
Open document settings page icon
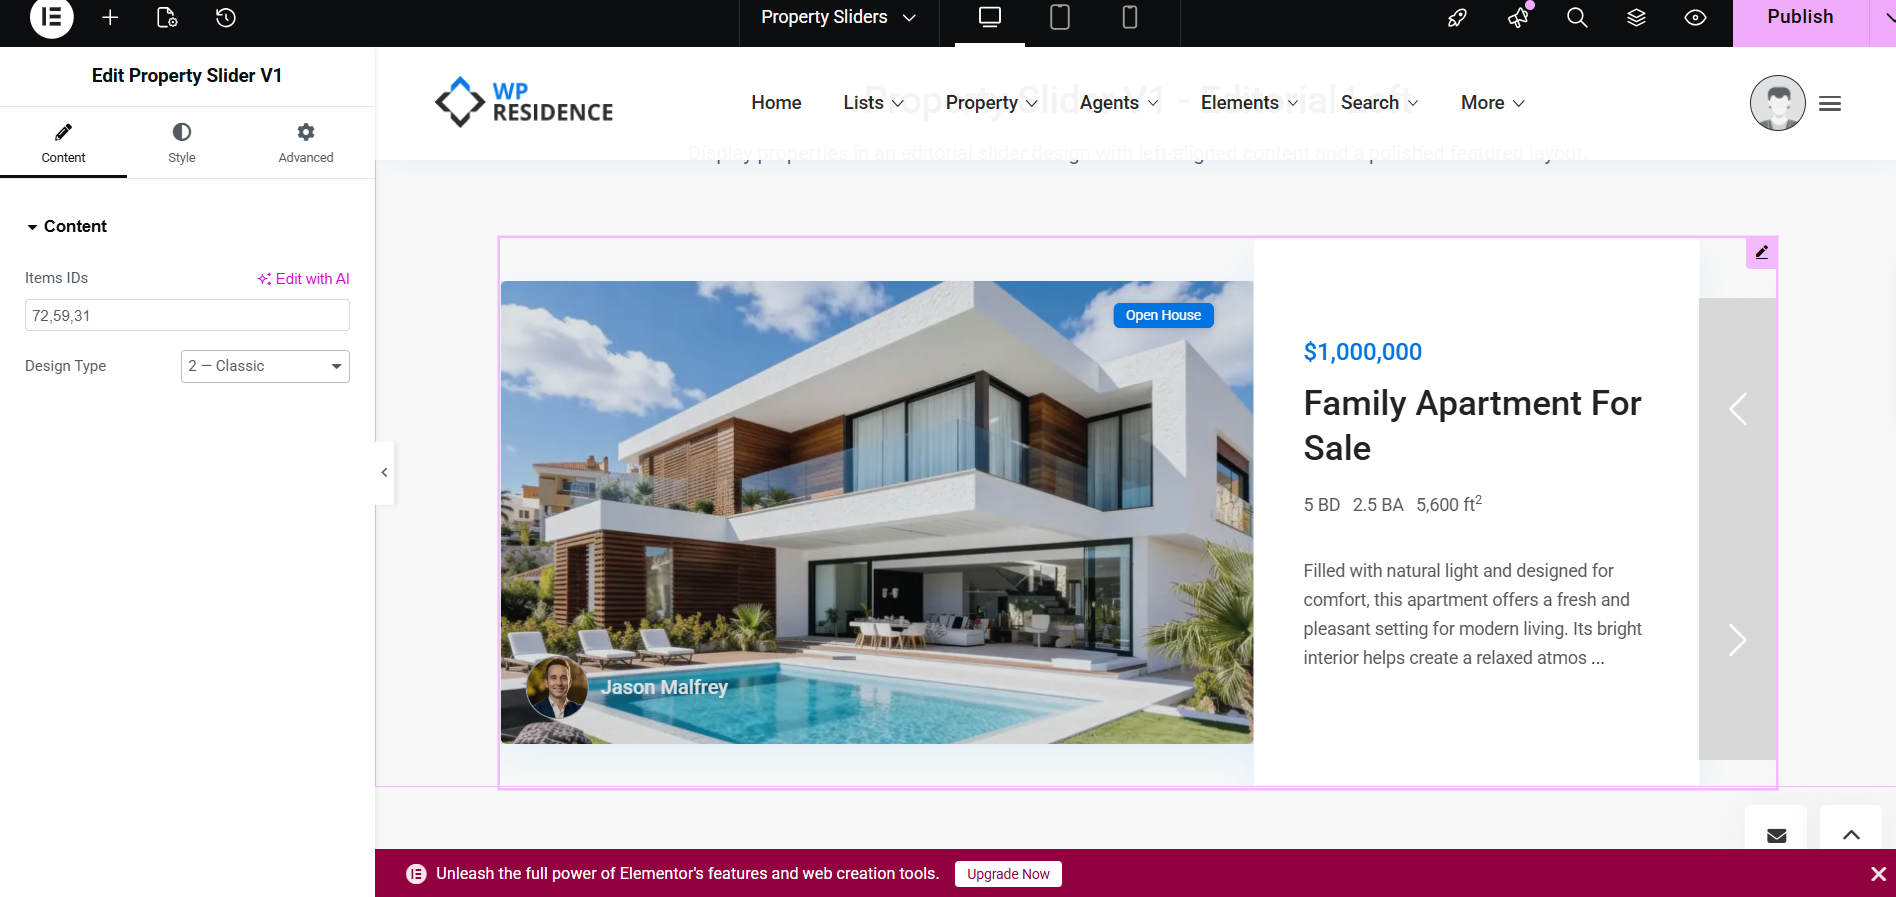coord(167,17)
